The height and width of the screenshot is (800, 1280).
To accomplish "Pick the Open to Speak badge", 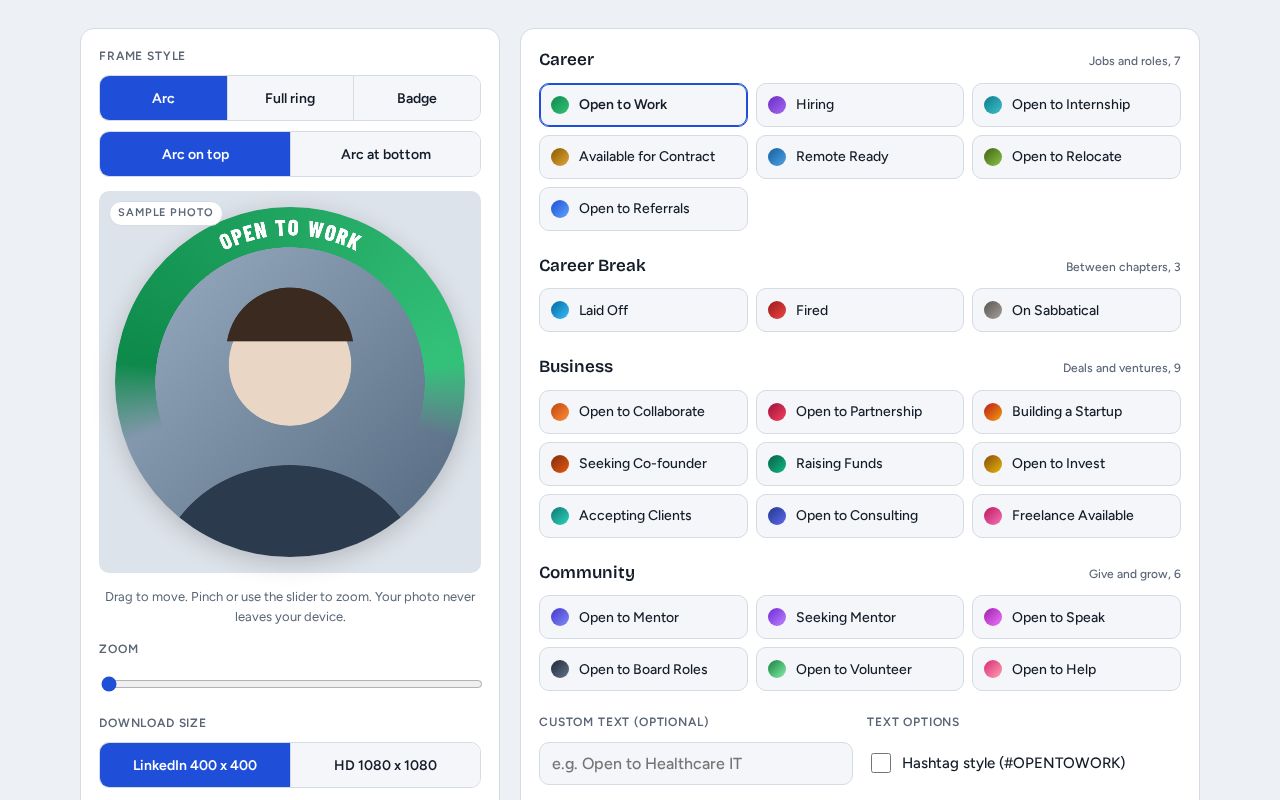I will (1076, 617).
